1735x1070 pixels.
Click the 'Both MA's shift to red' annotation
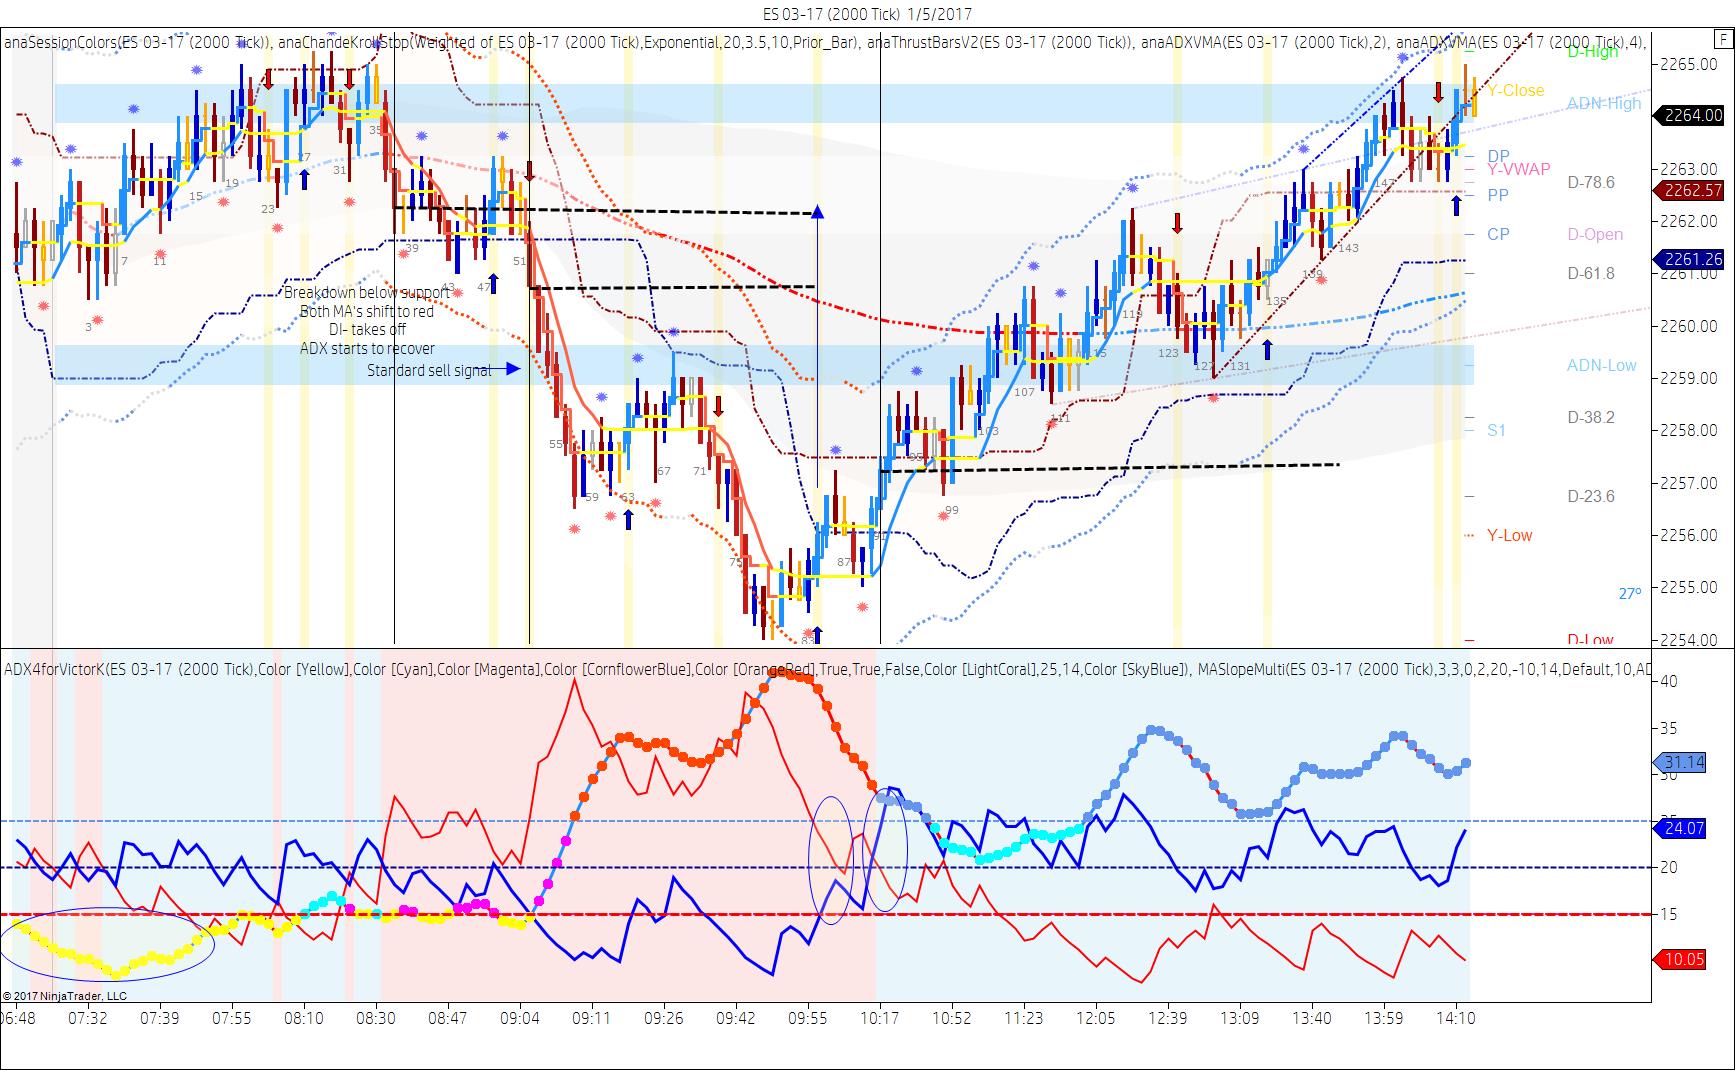[367, 311]
